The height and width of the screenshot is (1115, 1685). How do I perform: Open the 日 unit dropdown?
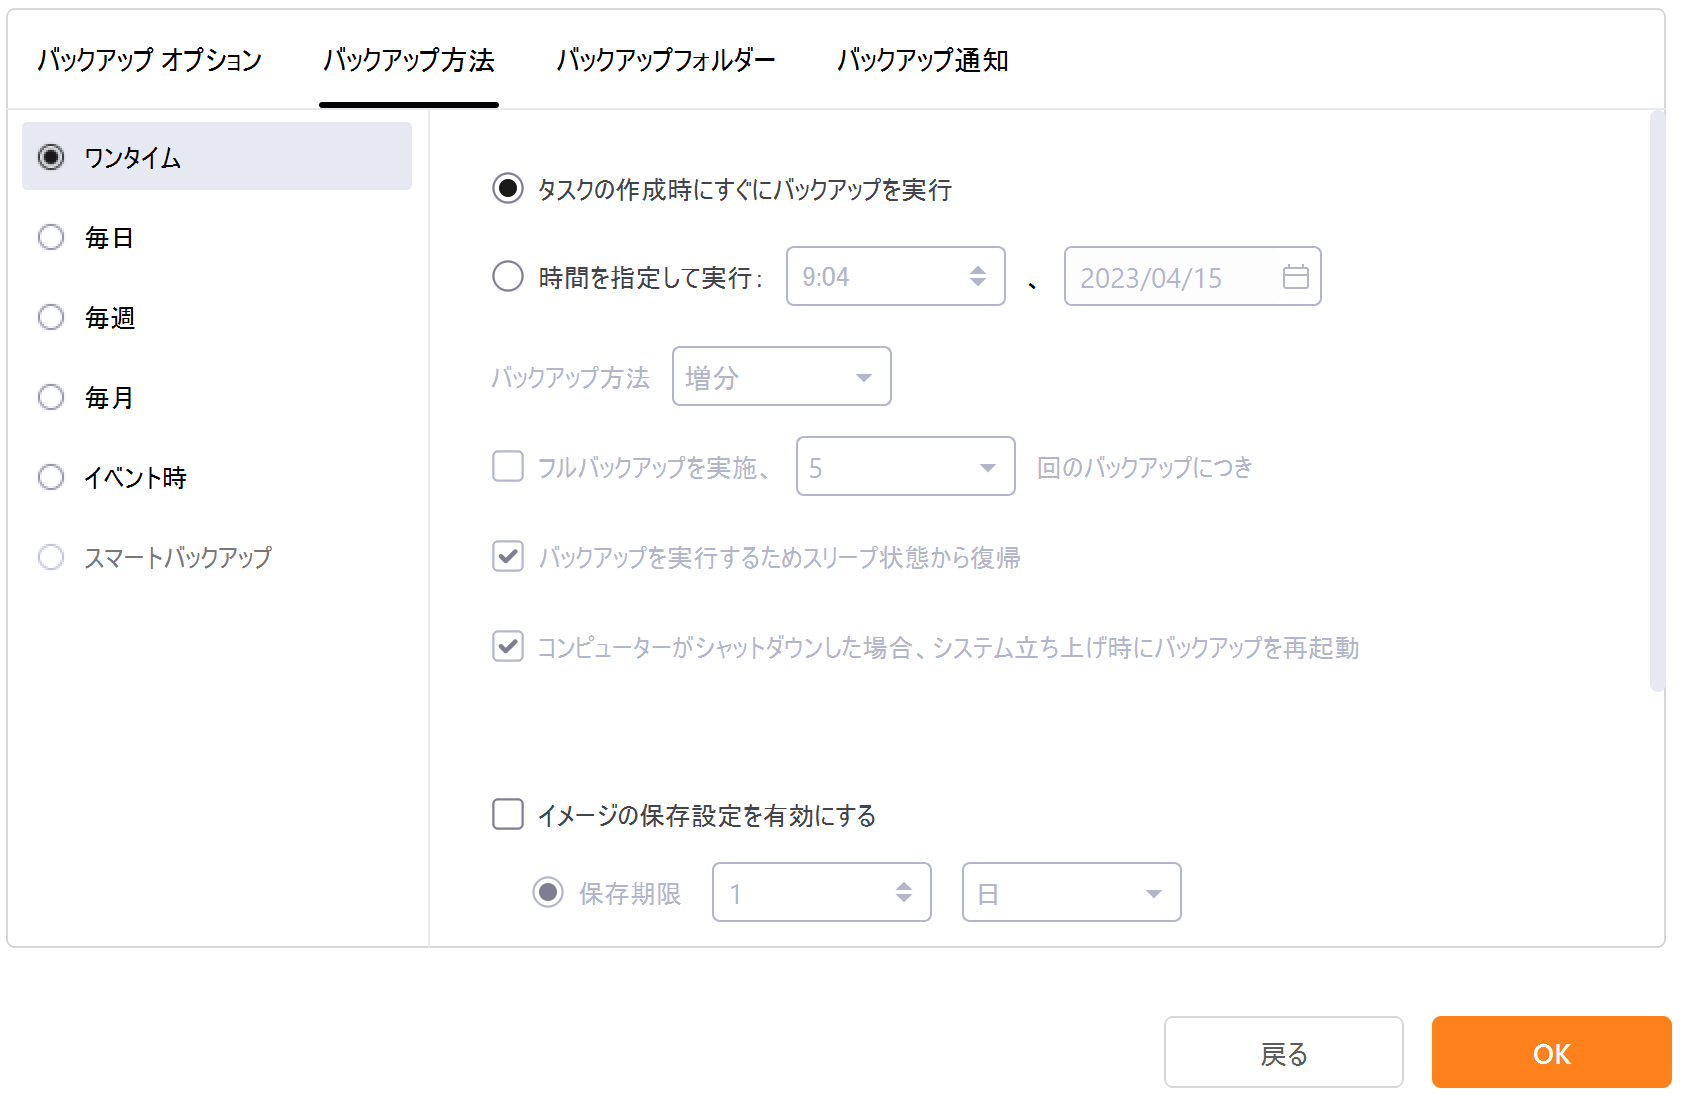point(1072,892)
